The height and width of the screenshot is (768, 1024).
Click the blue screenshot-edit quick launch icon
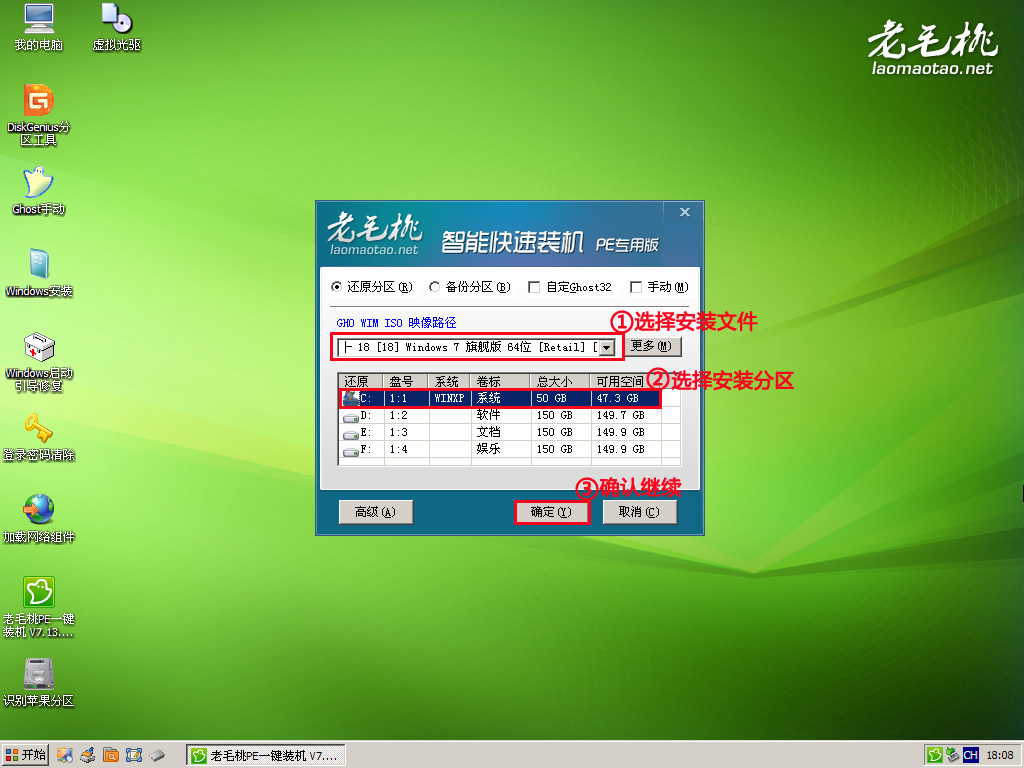tap(134, 756)
